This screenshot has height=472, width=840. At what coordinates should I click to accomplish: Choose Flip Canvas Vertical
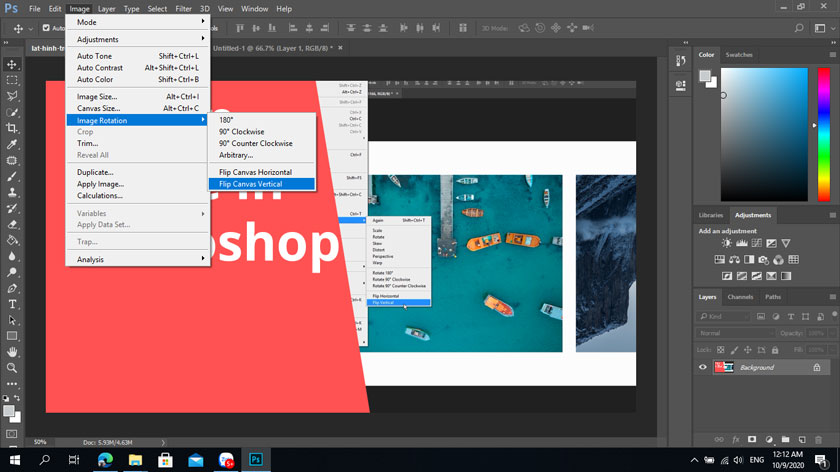coord(261,184)
